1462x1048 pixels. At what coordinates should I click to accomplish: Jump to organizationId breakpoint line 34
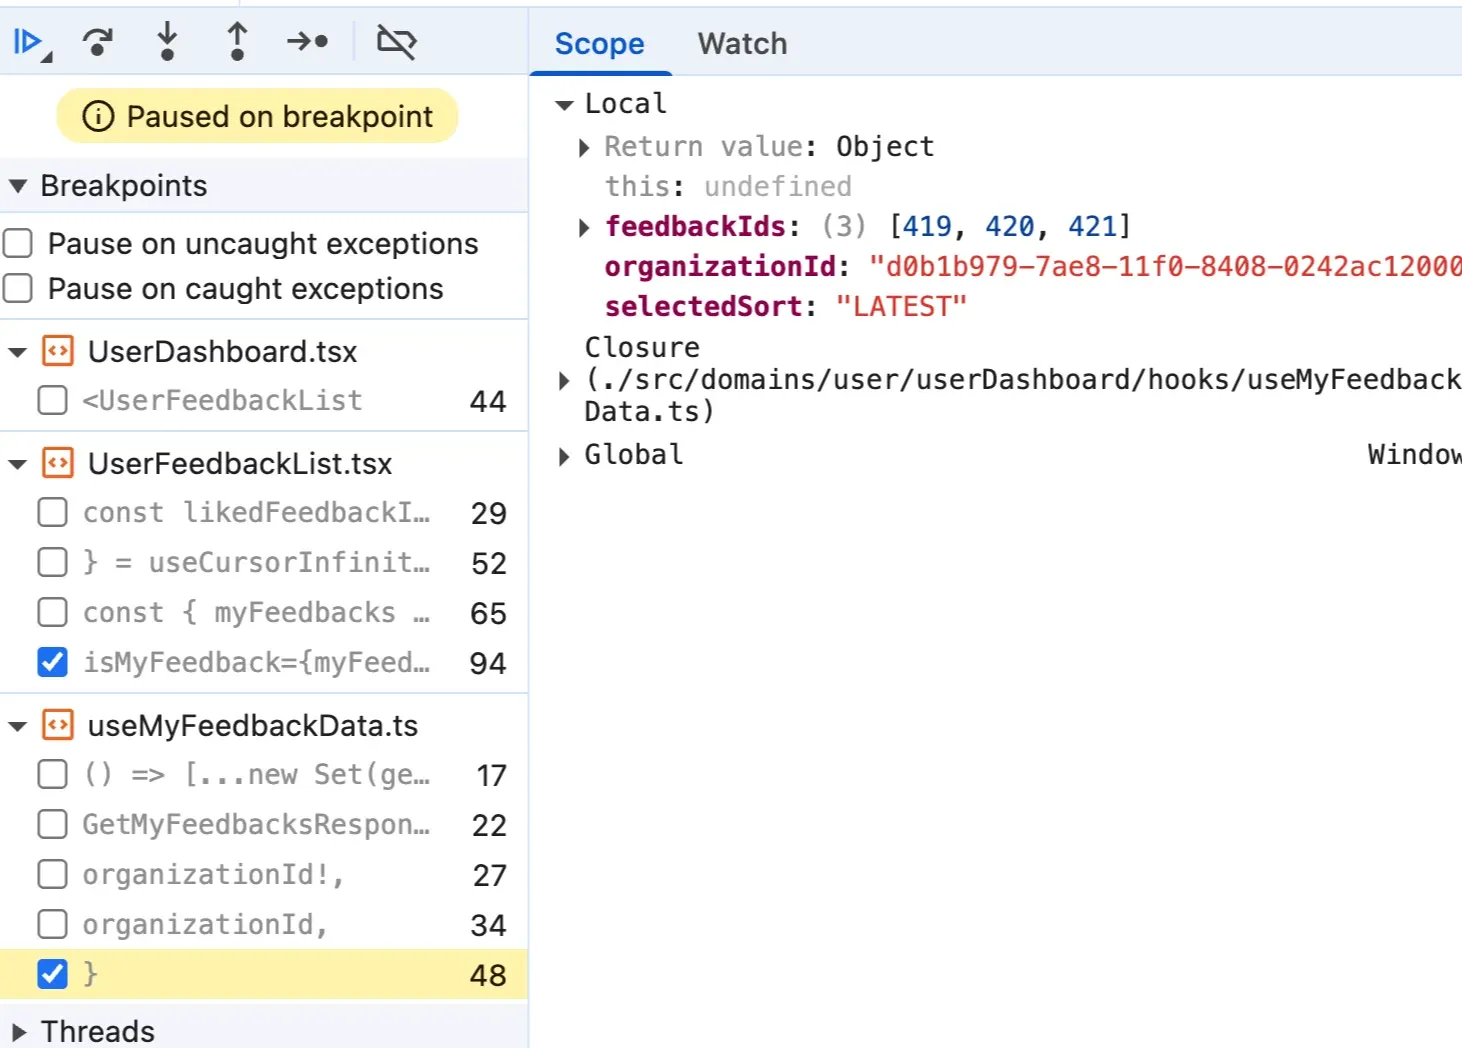[x=205, y=925]
